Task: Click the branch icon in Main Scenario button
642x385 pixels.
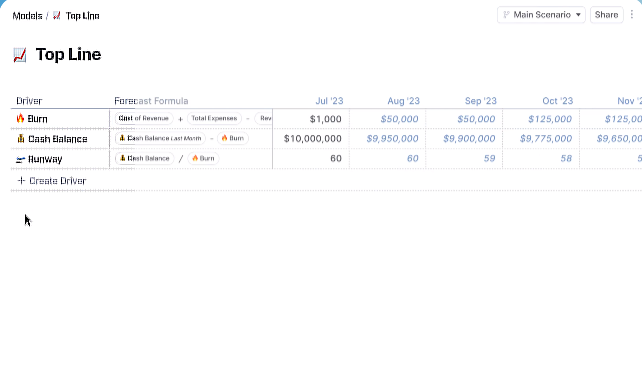Action: (x=506, y=15)
